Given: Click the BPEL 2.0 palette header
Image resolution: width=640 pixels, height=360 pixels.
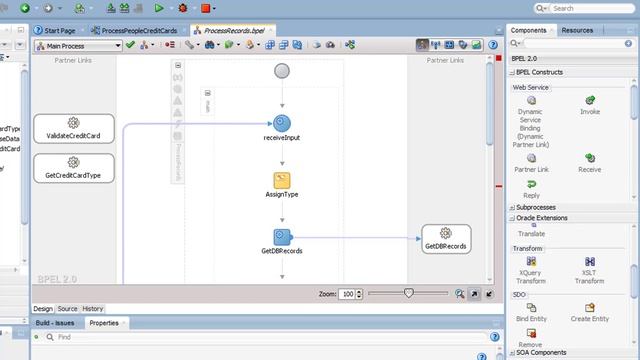Looking at the screenshot, I should [x=571, y=59].
